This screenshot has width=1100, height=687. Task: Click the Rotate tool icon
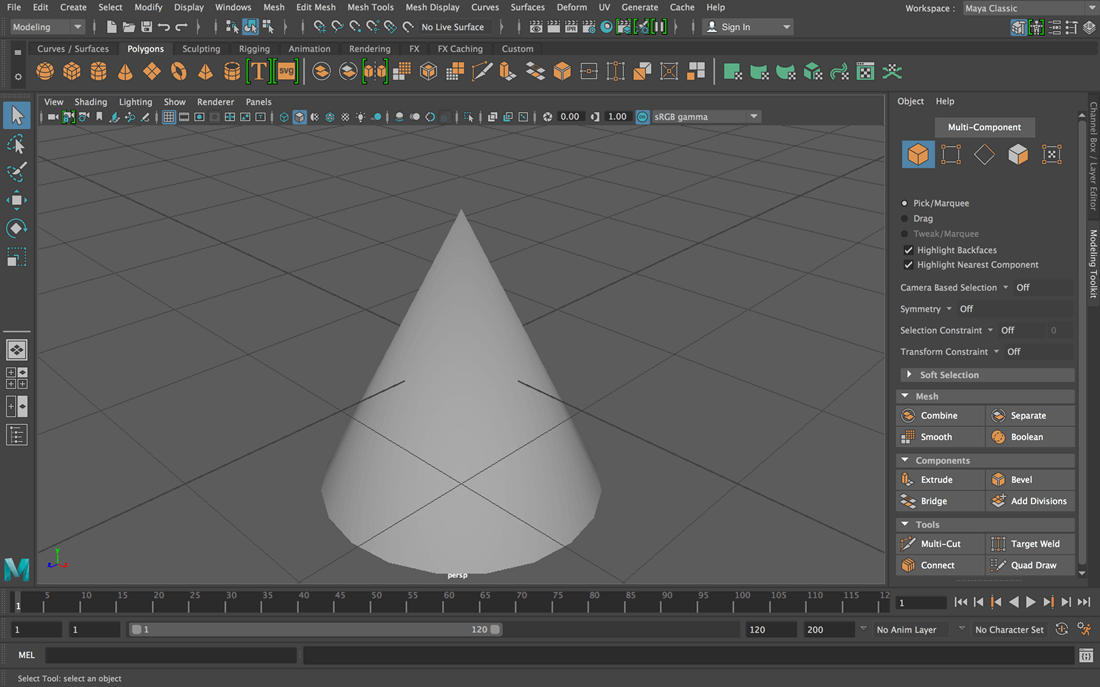[x=16, y=228]
